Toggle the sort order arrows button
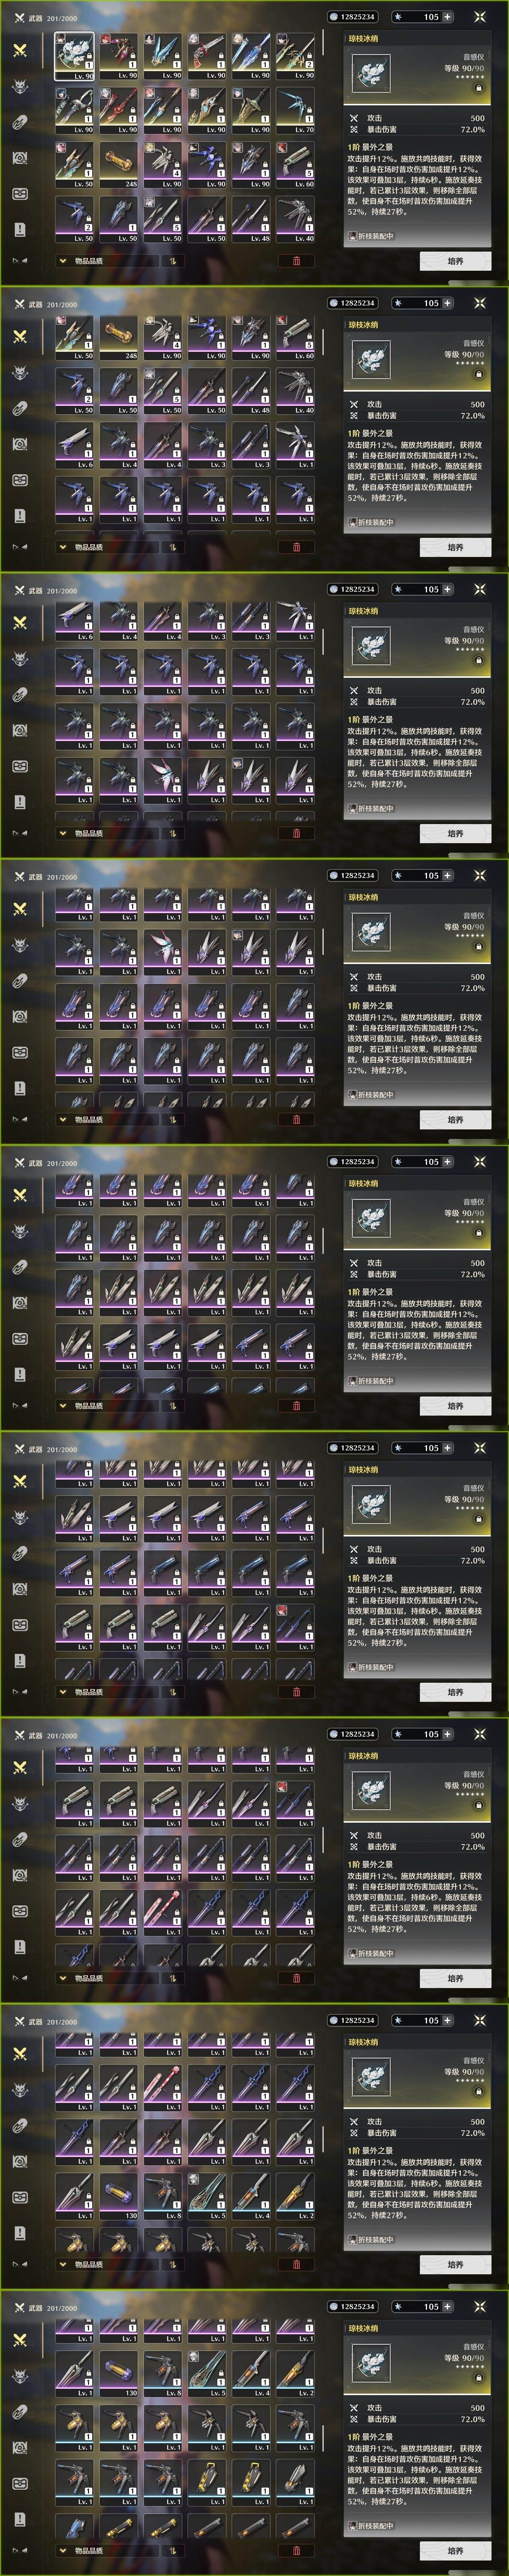This screenshot has height=2576, width=509. [x=171, y=261]
